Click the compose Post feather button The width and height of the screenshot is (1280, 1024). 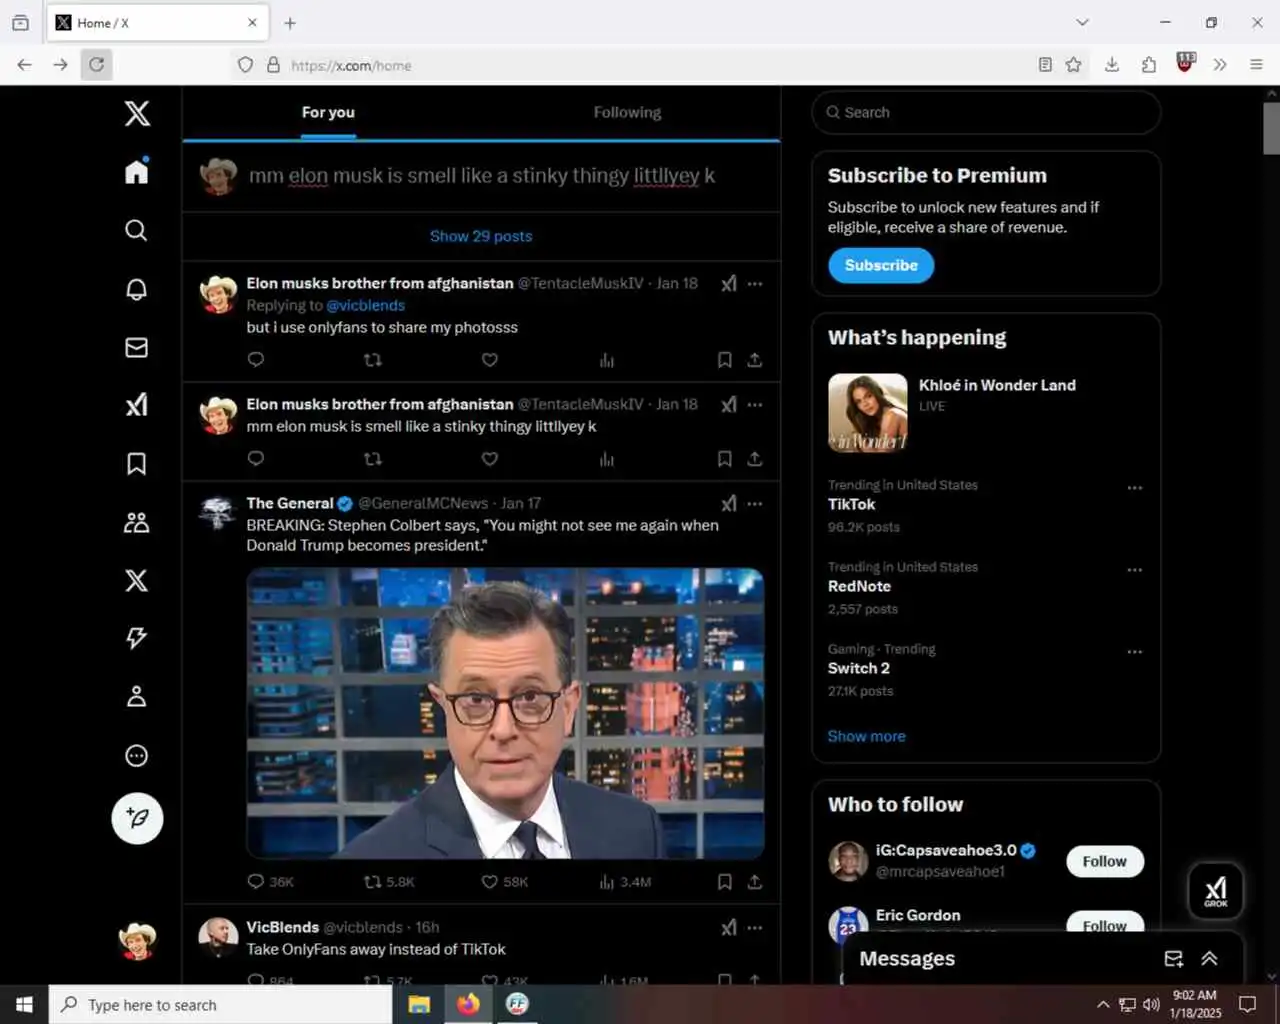137,818
